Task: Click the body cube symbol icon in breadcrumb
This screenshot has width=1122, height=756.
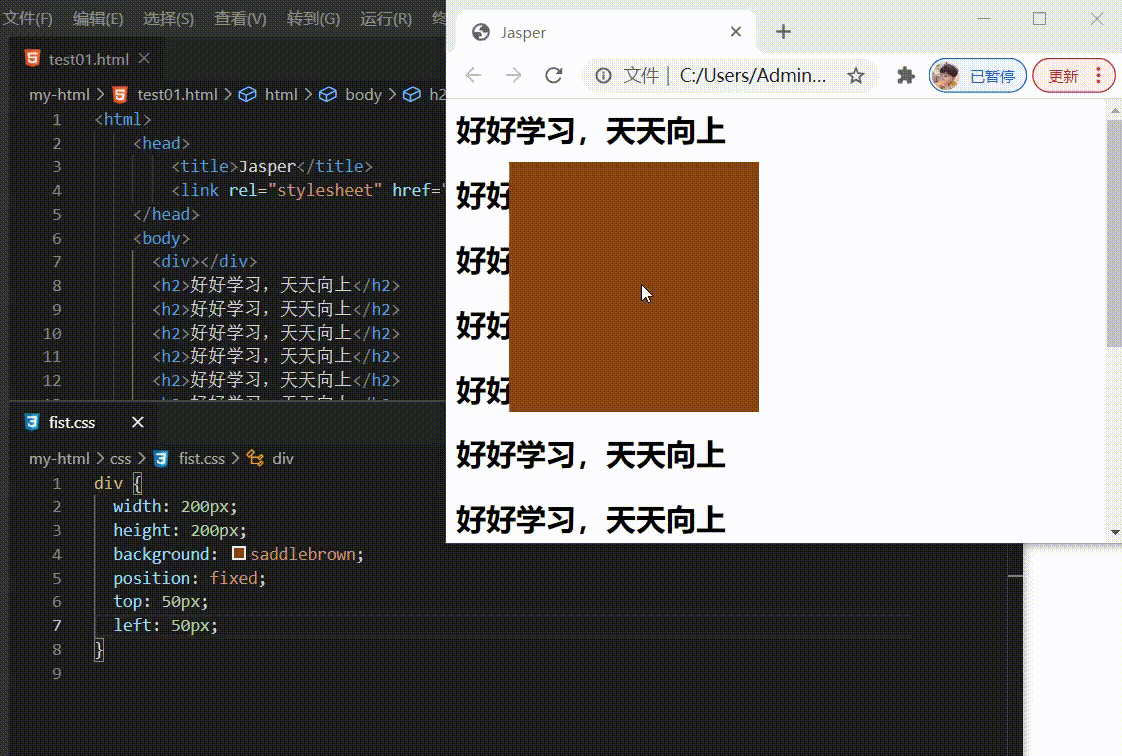Action: [x=328, y=94]
